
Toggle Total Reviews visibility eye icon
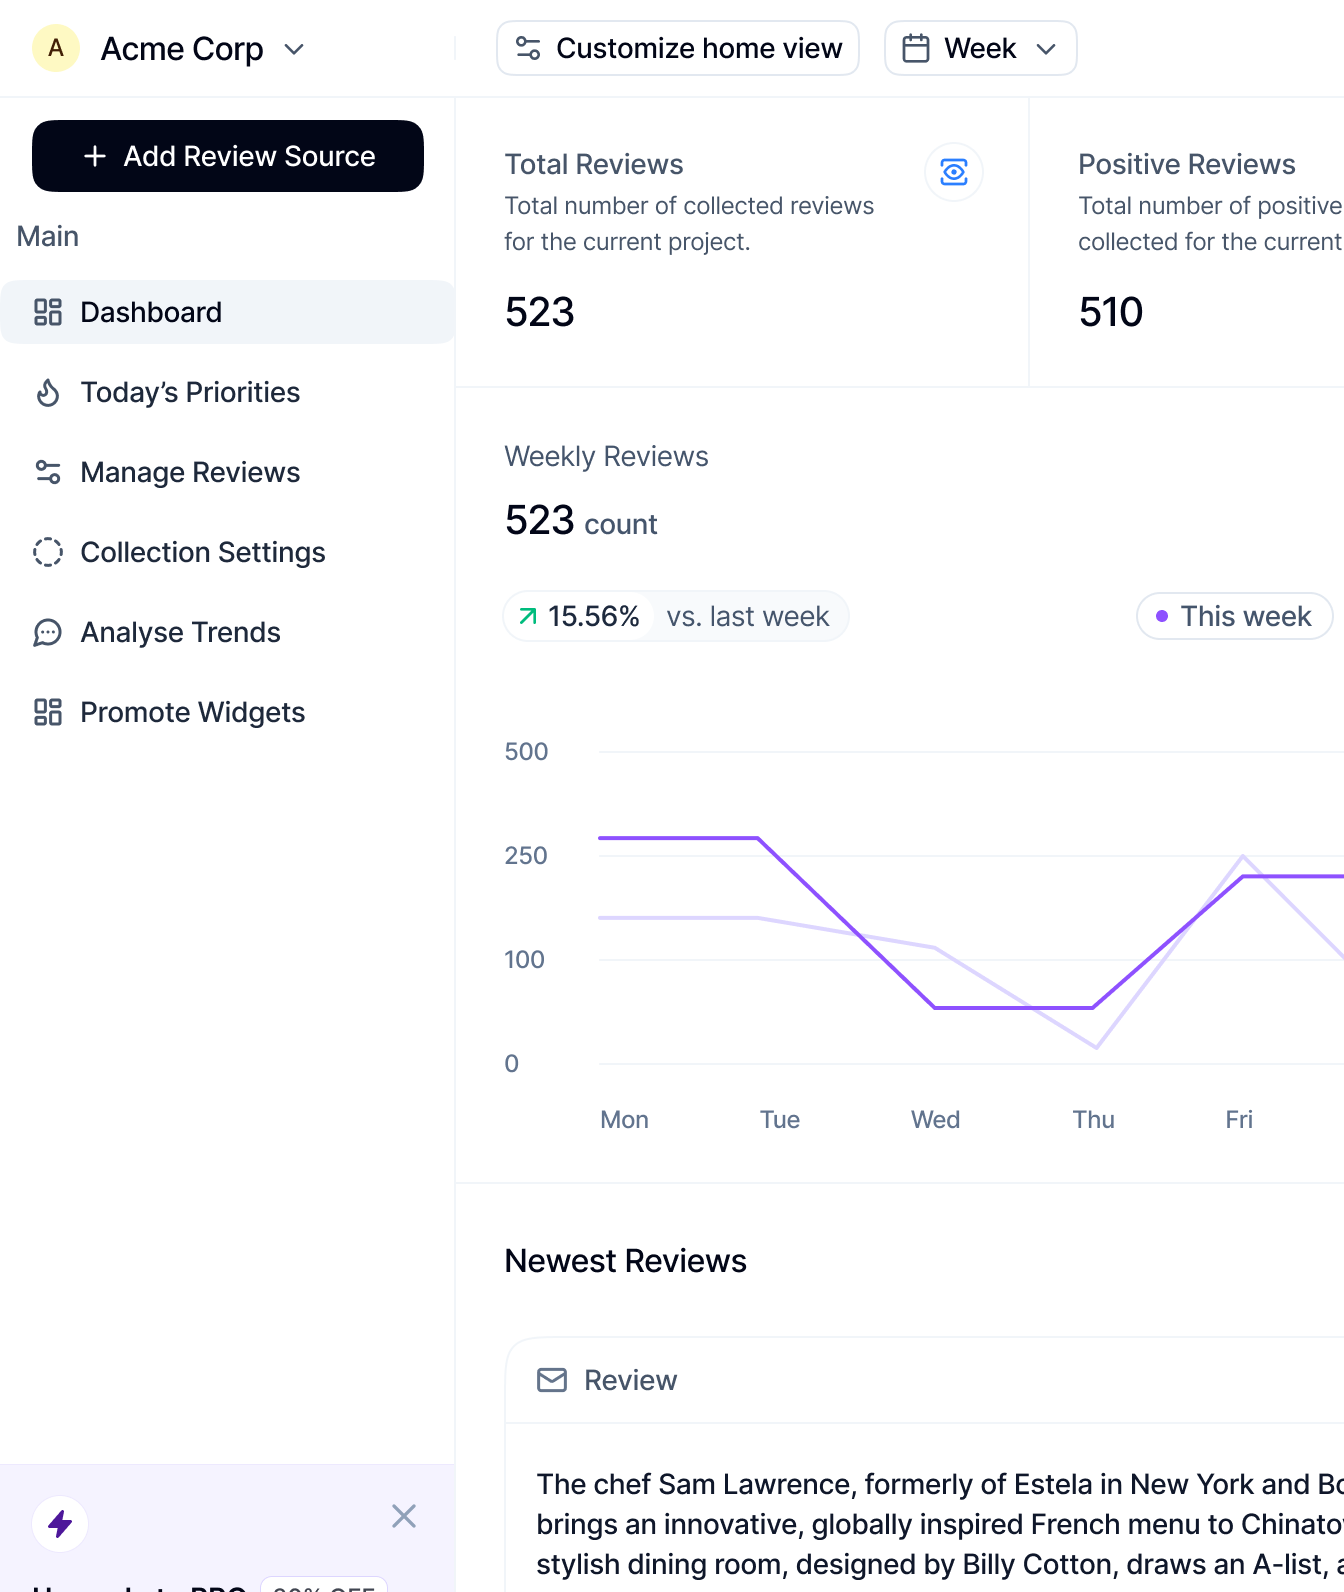tap(954, 172)
